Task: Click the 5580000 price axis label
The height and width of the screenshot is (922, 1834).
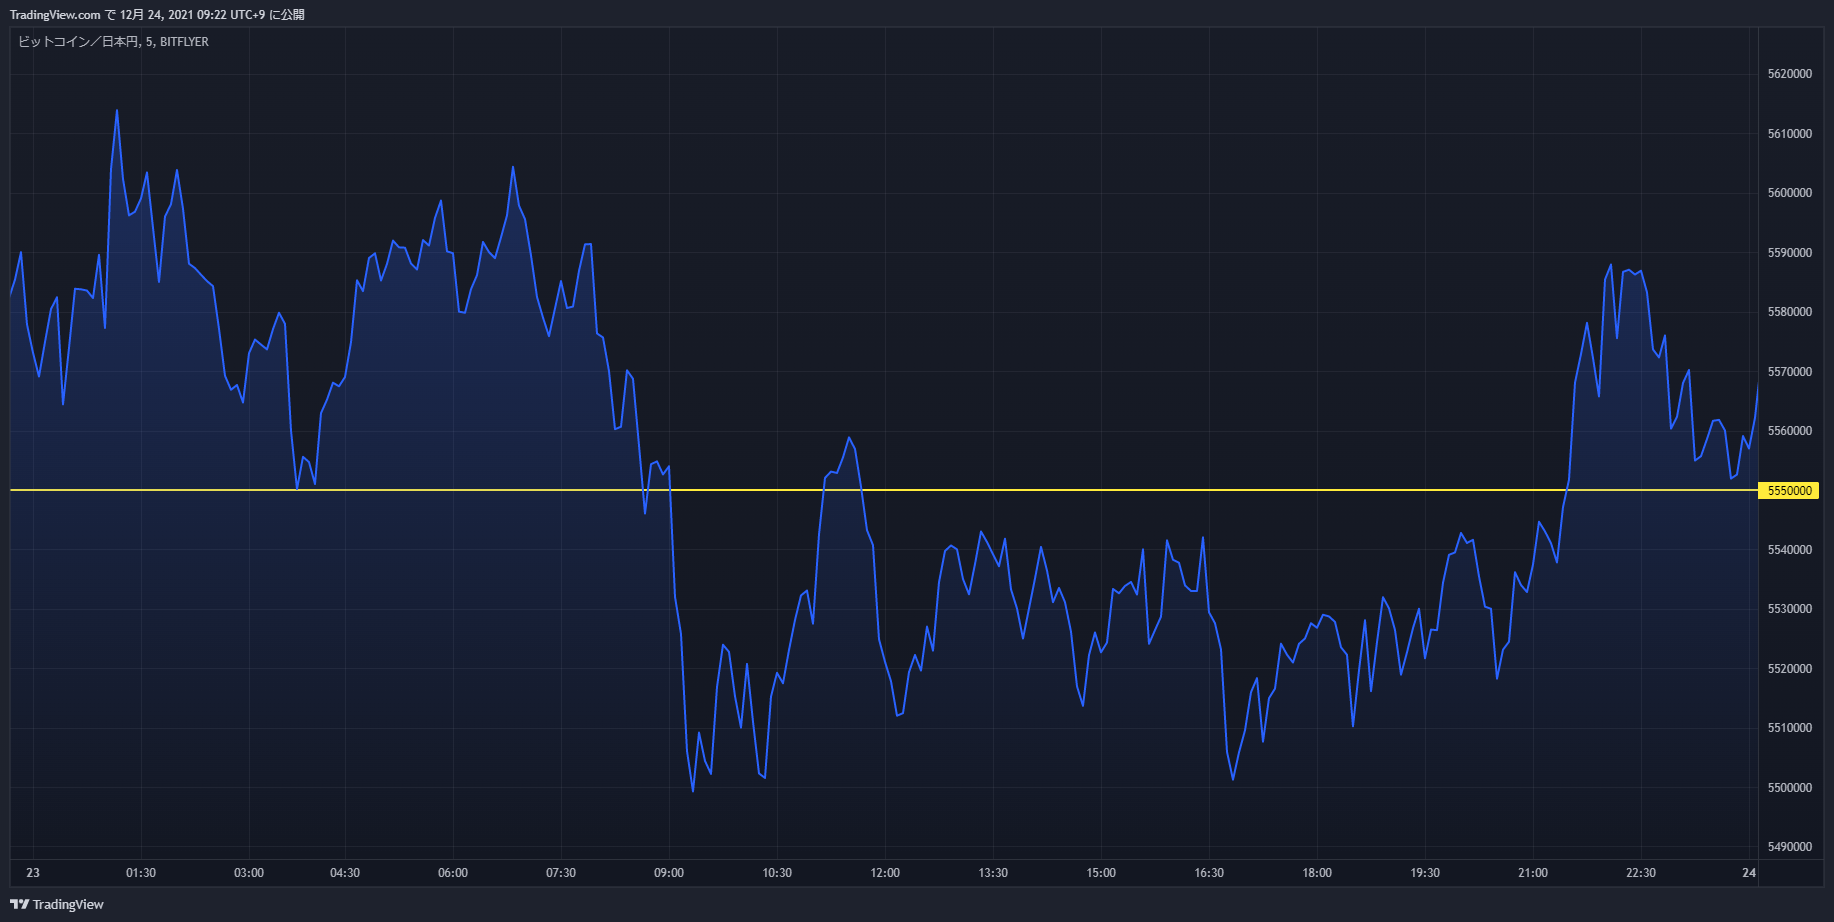Action: [x=1789, y=312]
